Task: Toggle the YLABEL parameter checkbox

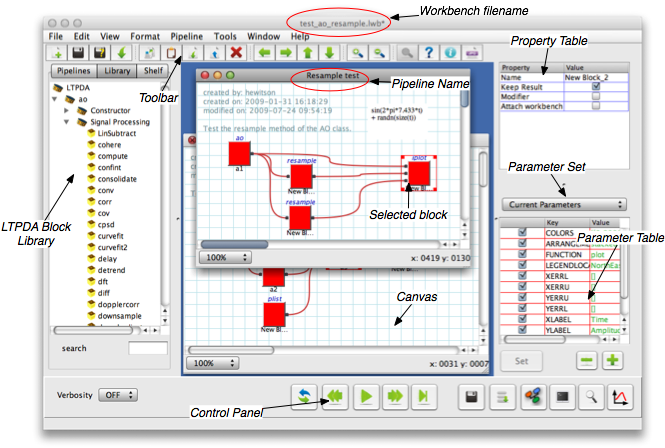Action: pyautogui.click(x=522, y=330)
